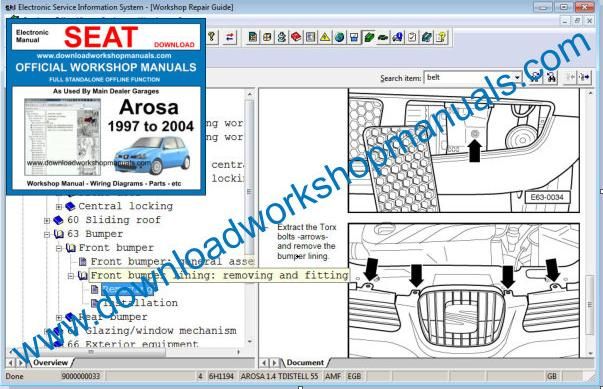603x389 pixels.
Task: Click left tab-scroll arrow beside Document tab
Action: [x=264, y=362]
